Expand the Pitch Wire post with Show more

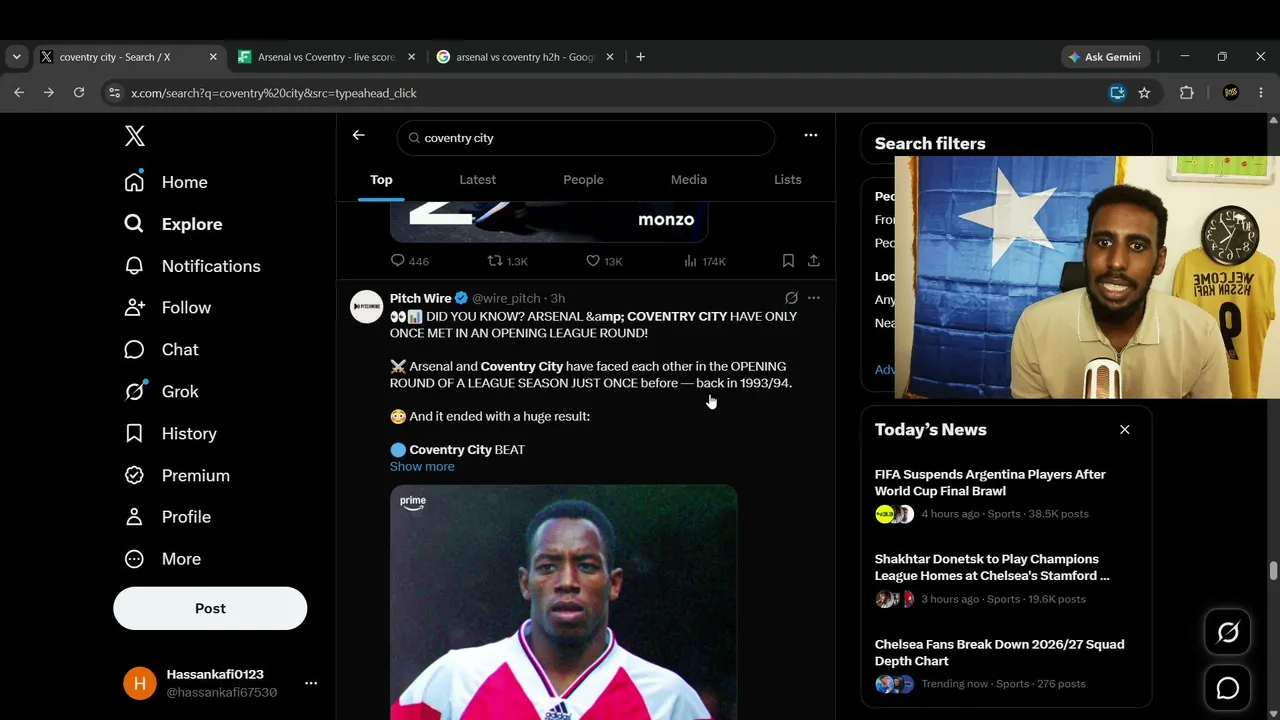point(422,467)
